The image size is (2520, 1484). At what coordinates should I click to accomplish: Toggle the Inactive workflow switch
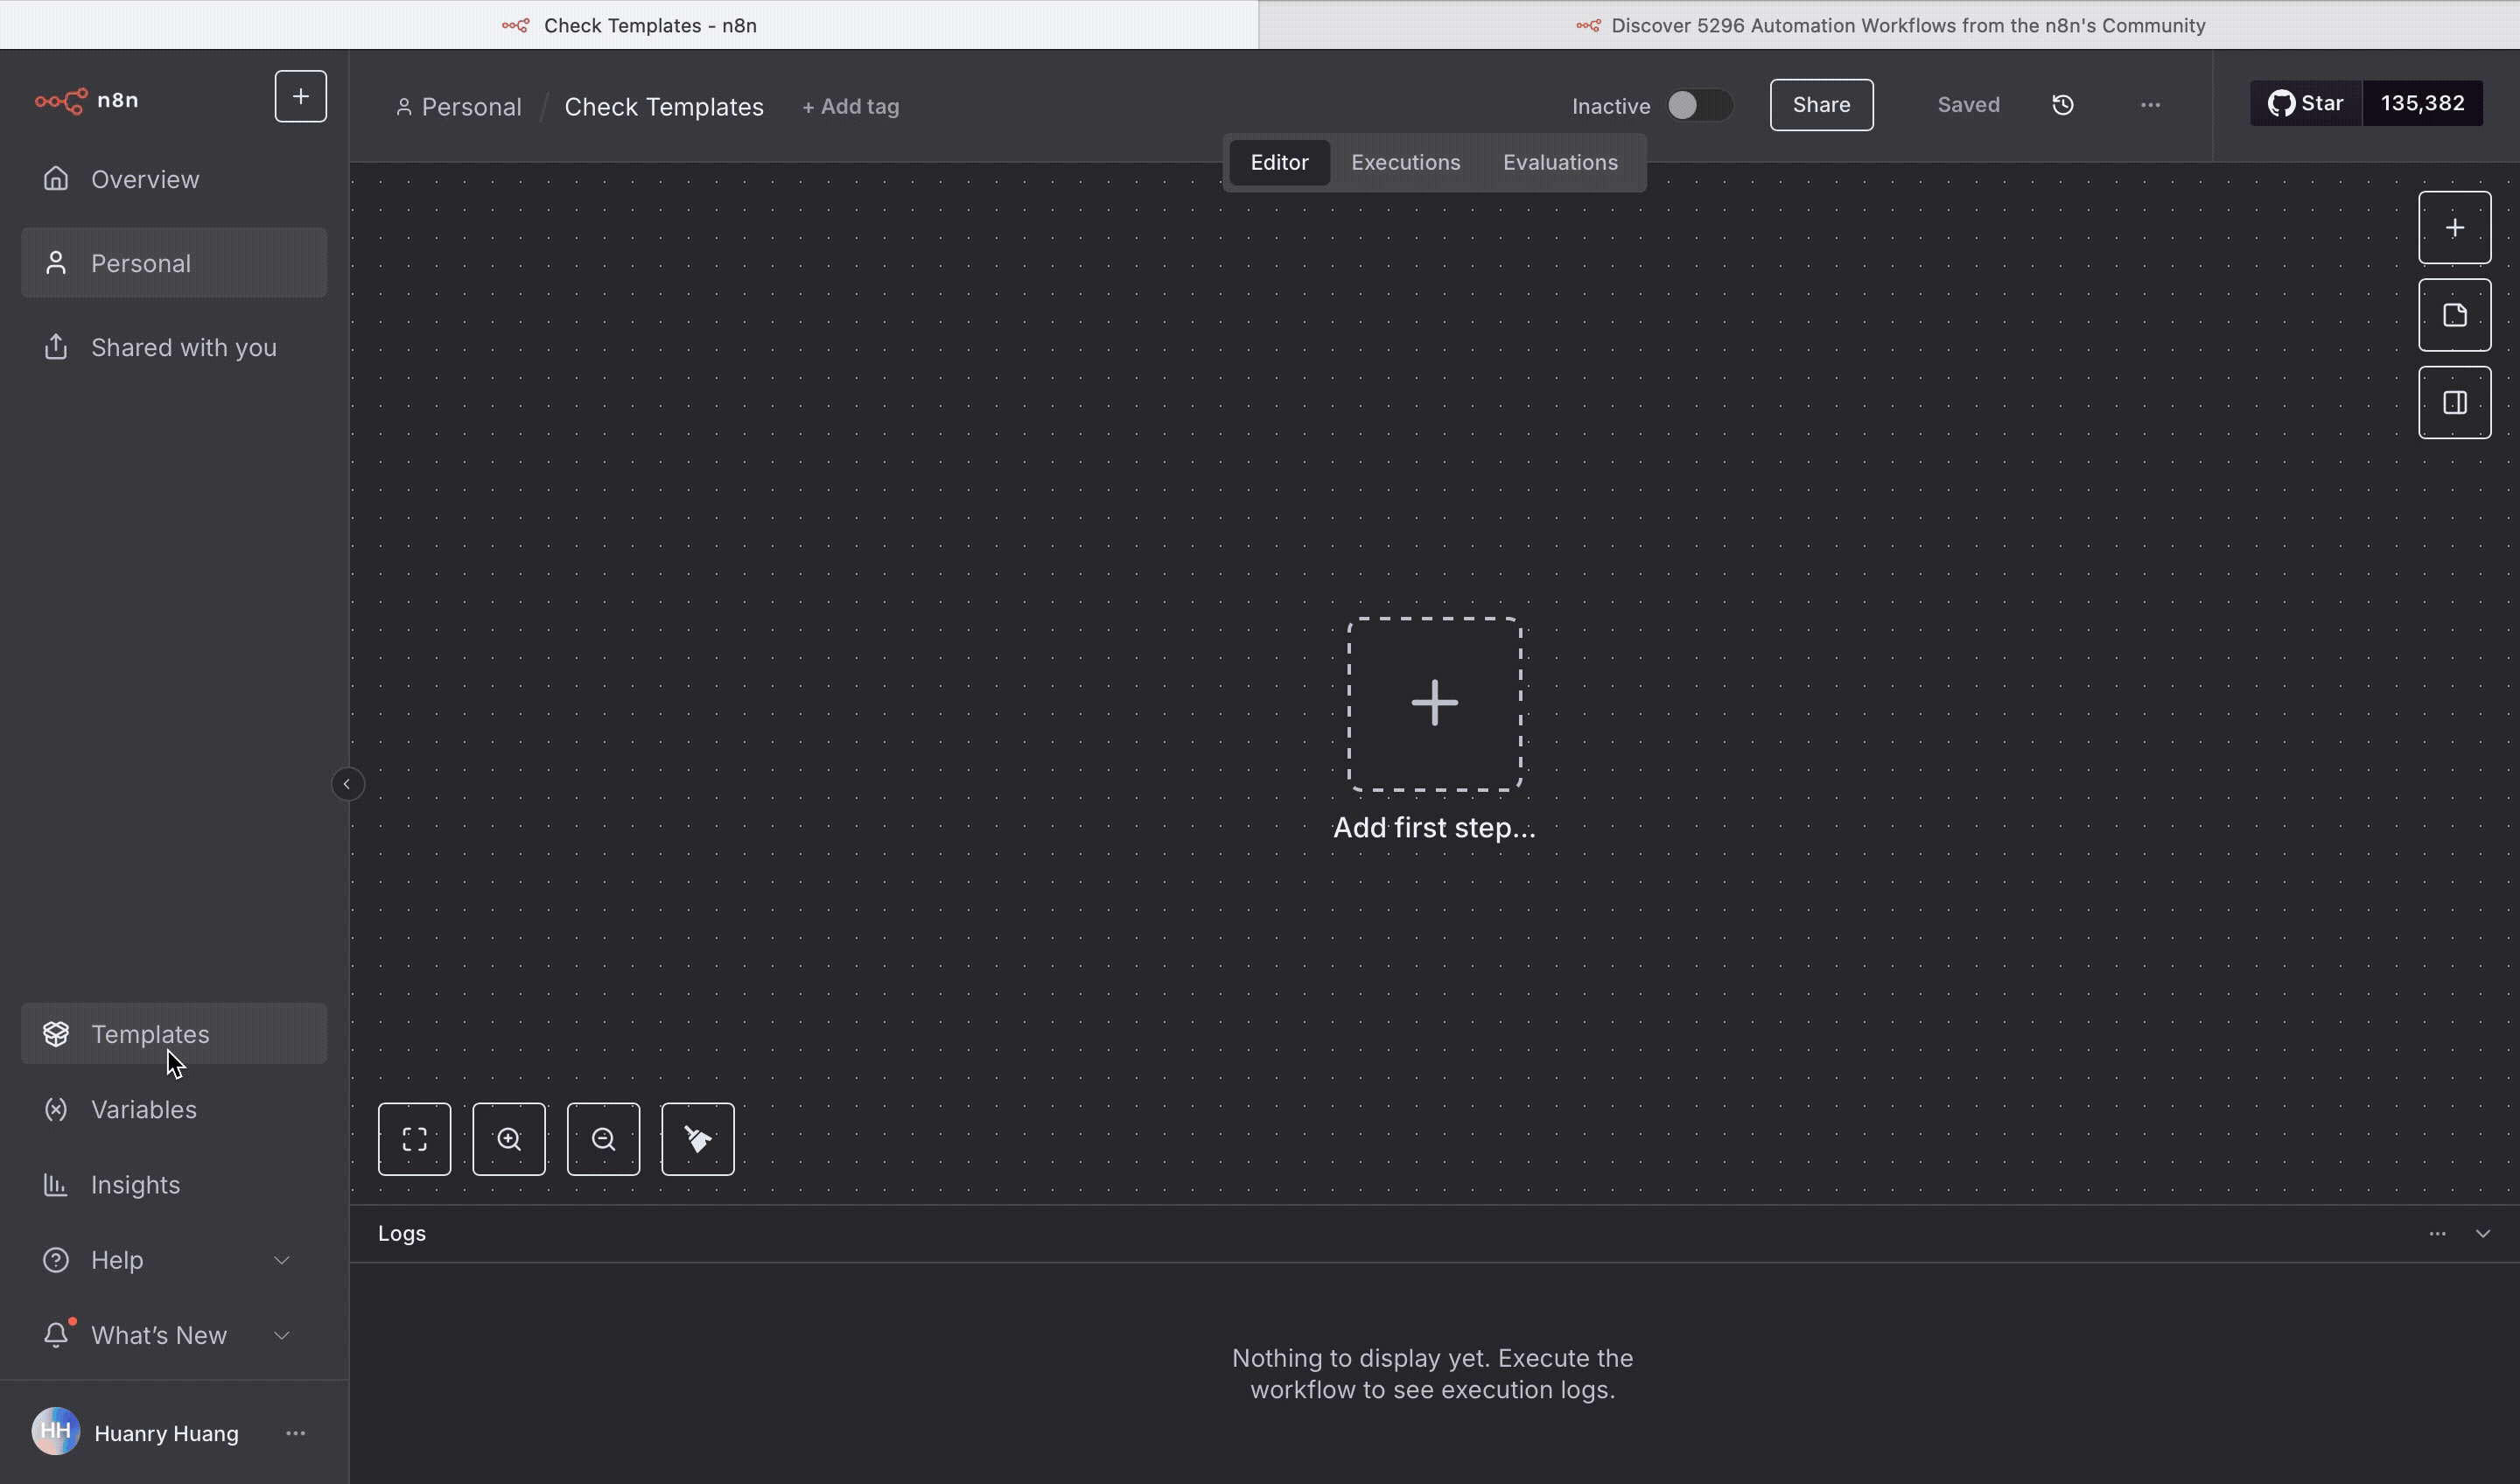(1699, 105)
